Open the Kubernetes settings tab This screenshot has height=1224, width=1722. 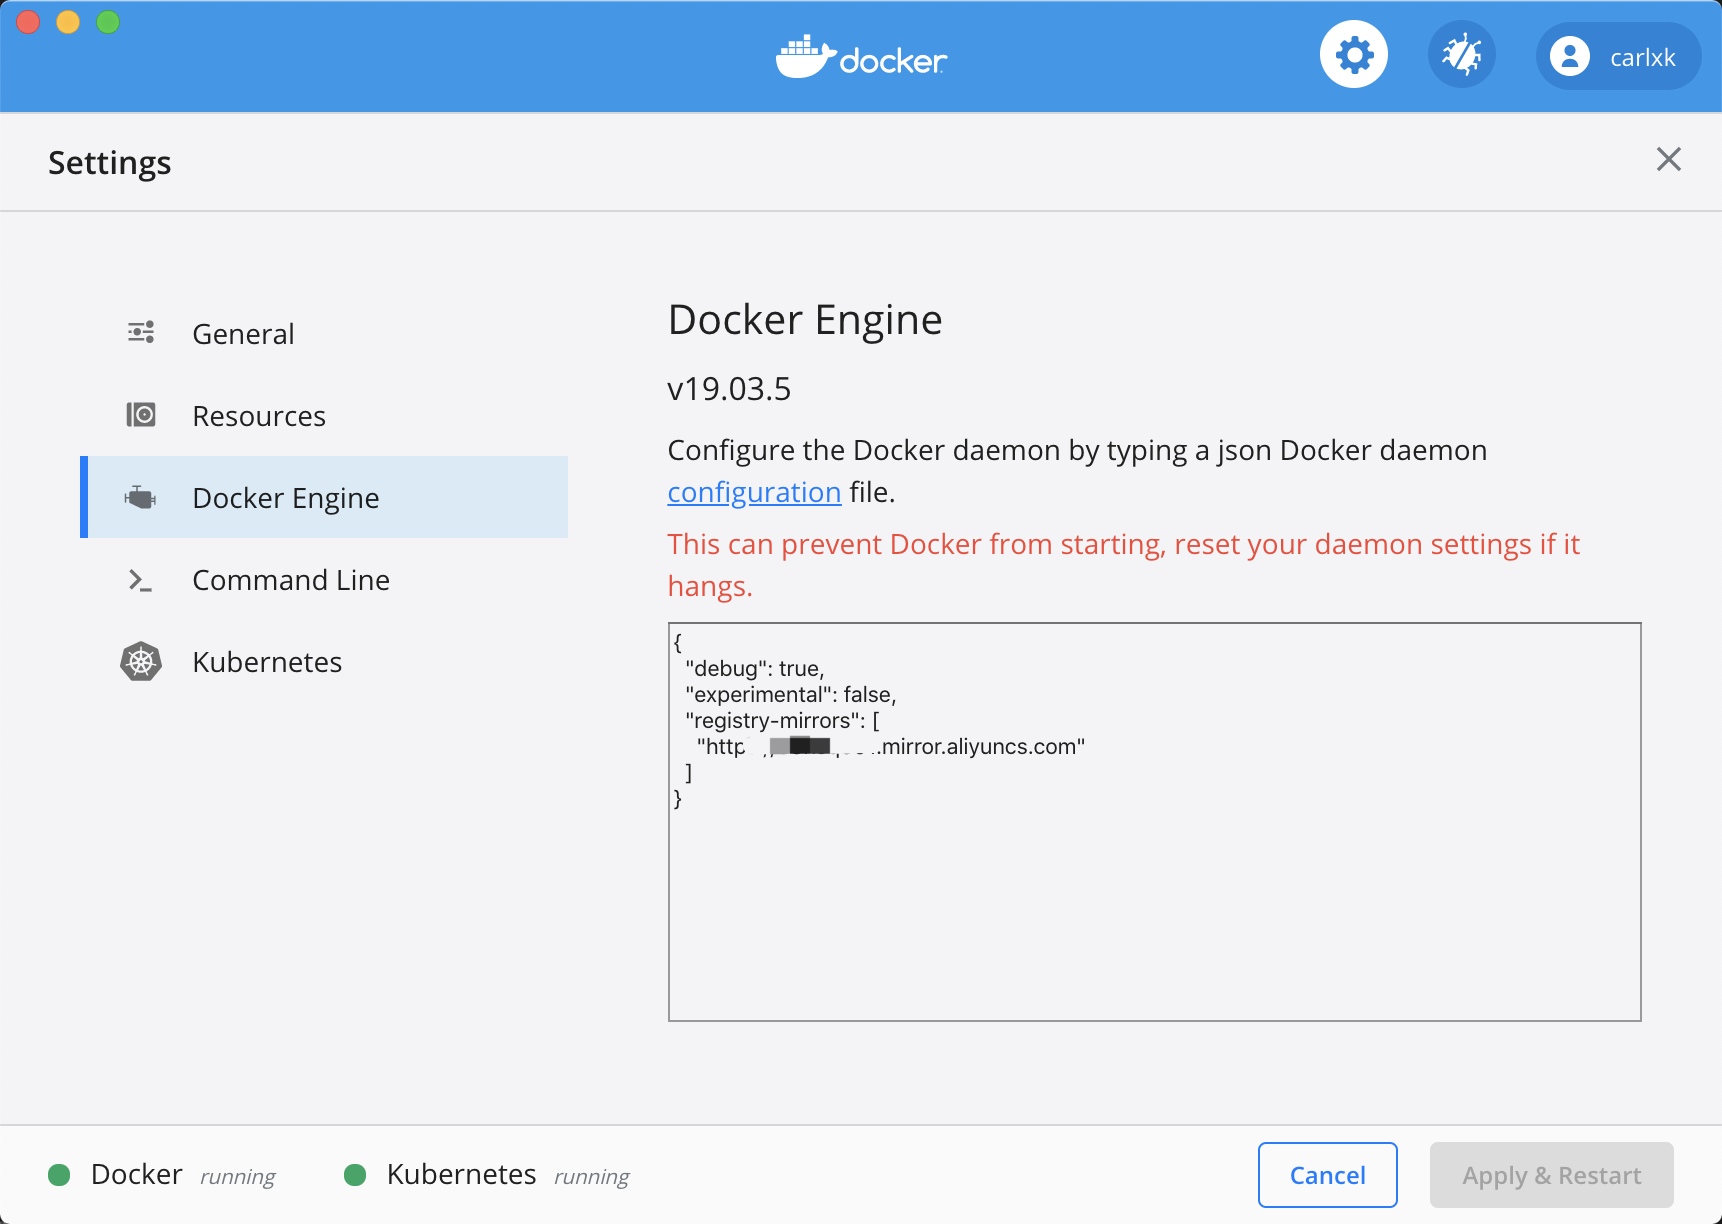tap(324, 661)
